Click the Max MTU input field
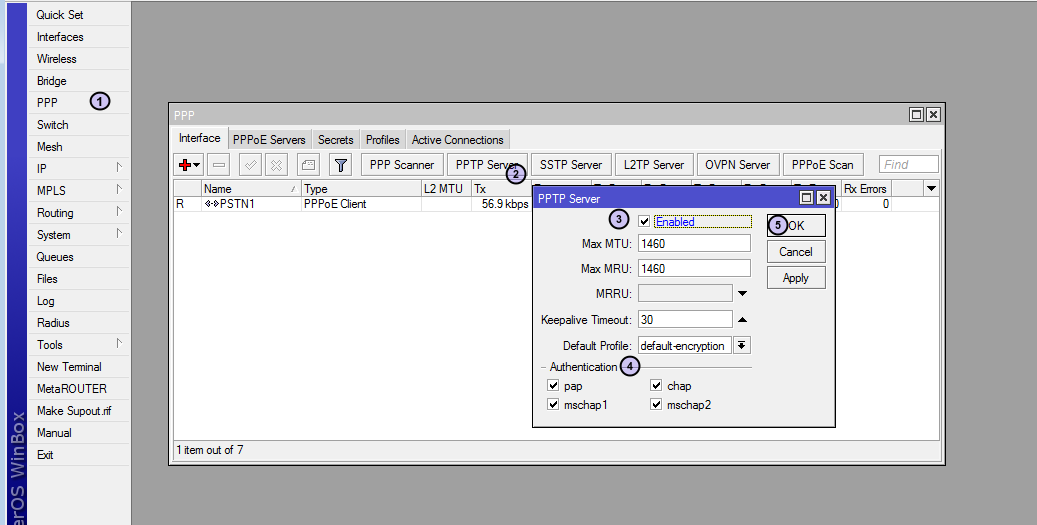 (693, 244)
